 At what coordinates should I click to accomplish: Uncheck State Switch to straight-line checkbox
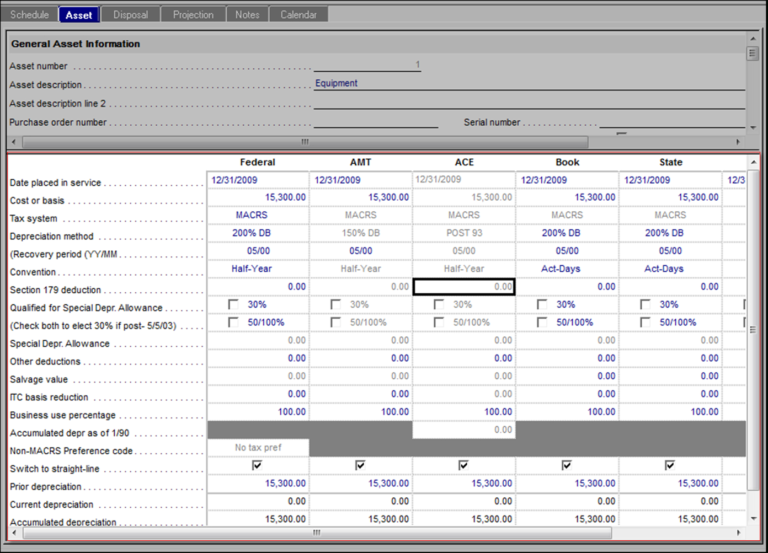pos(669,465)
